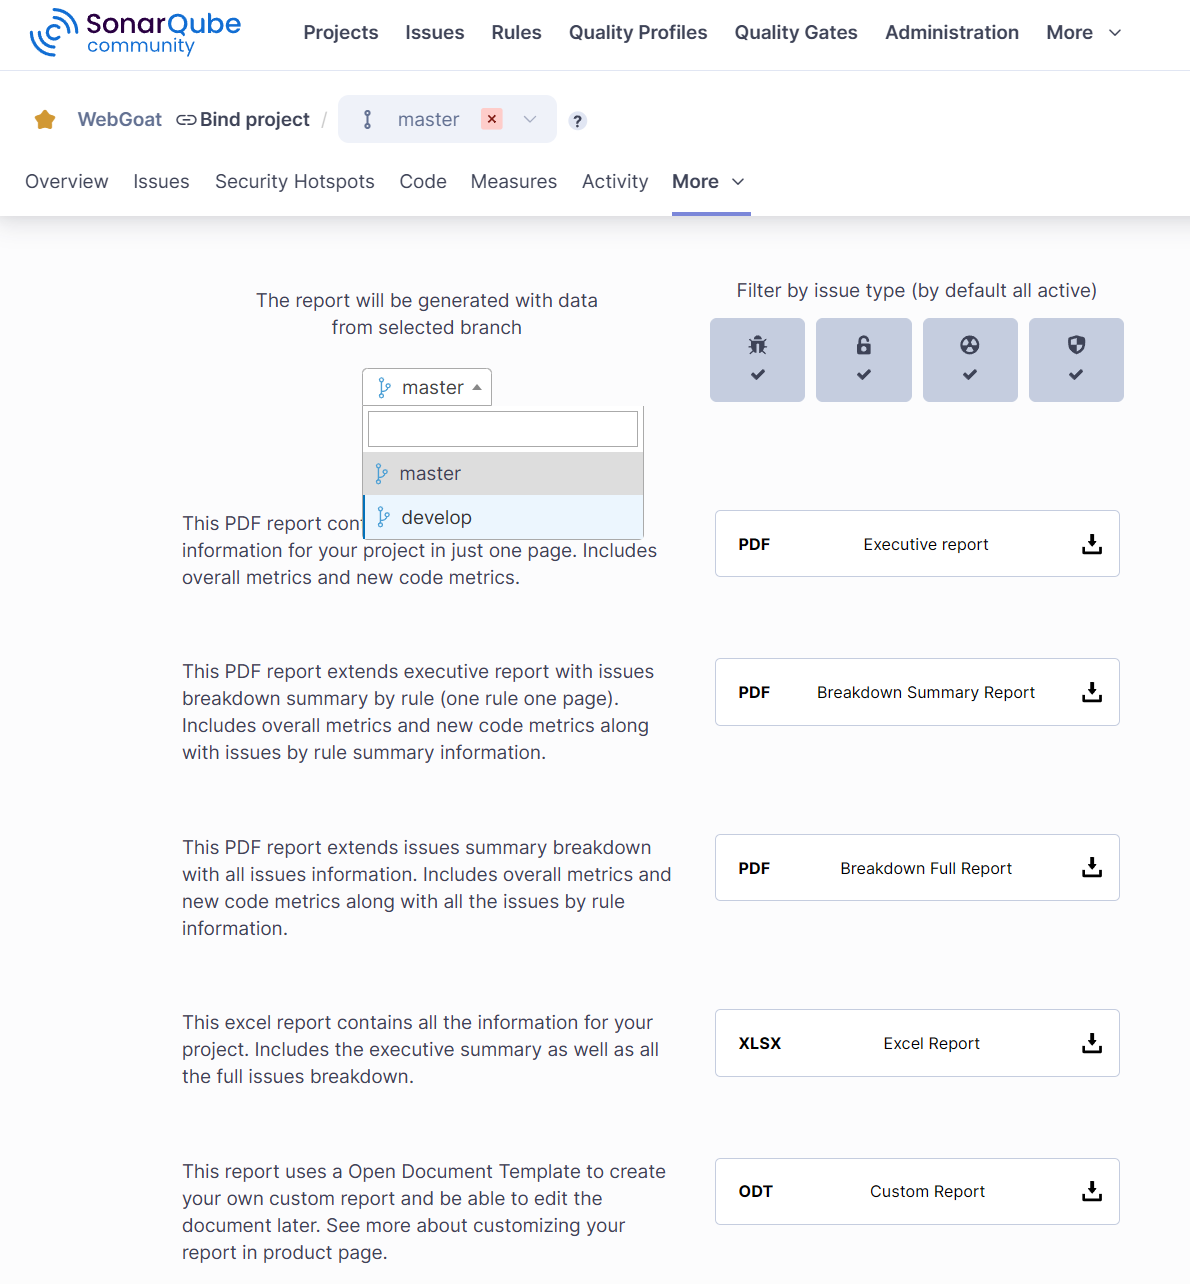The width and height of the screenshot is (1190, 1284).
Task: Toggle the vulnerability unlocked padlock filter
Action: pos(863,360)
